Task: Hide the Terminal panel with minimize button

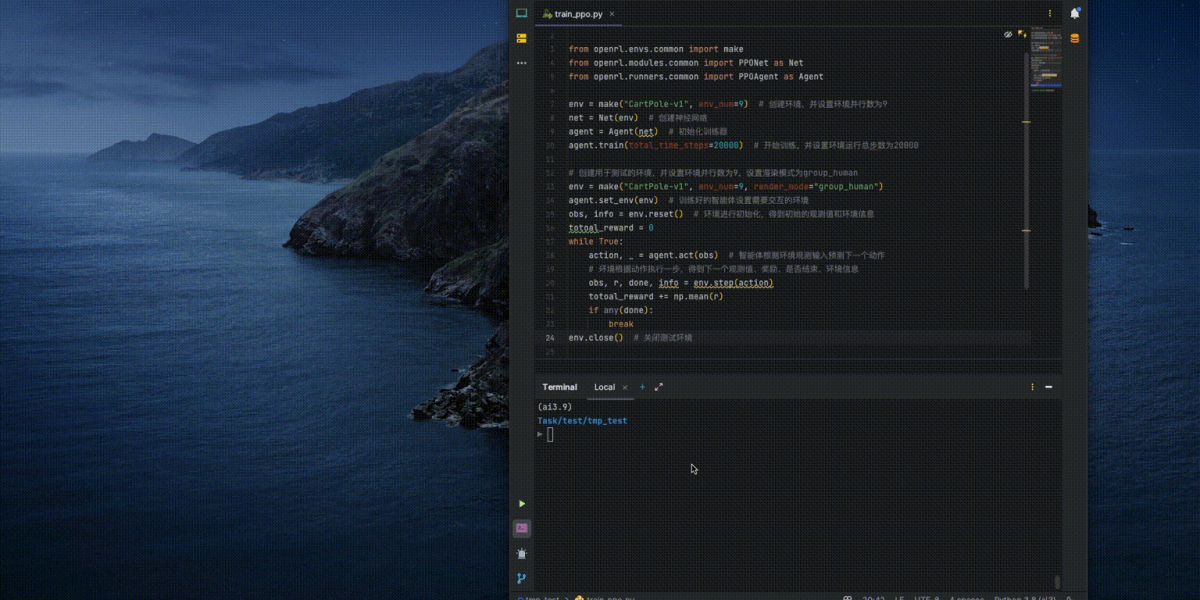Action: coord(1049,387)
